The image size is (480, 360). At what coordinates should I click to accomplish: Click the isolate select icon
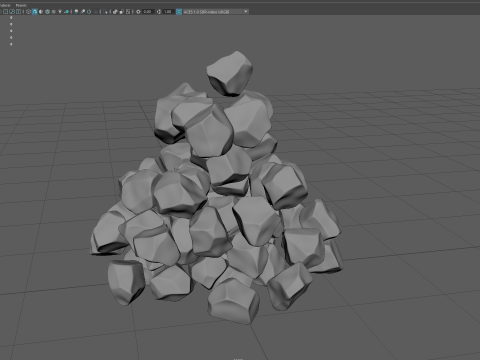point(105,12)
